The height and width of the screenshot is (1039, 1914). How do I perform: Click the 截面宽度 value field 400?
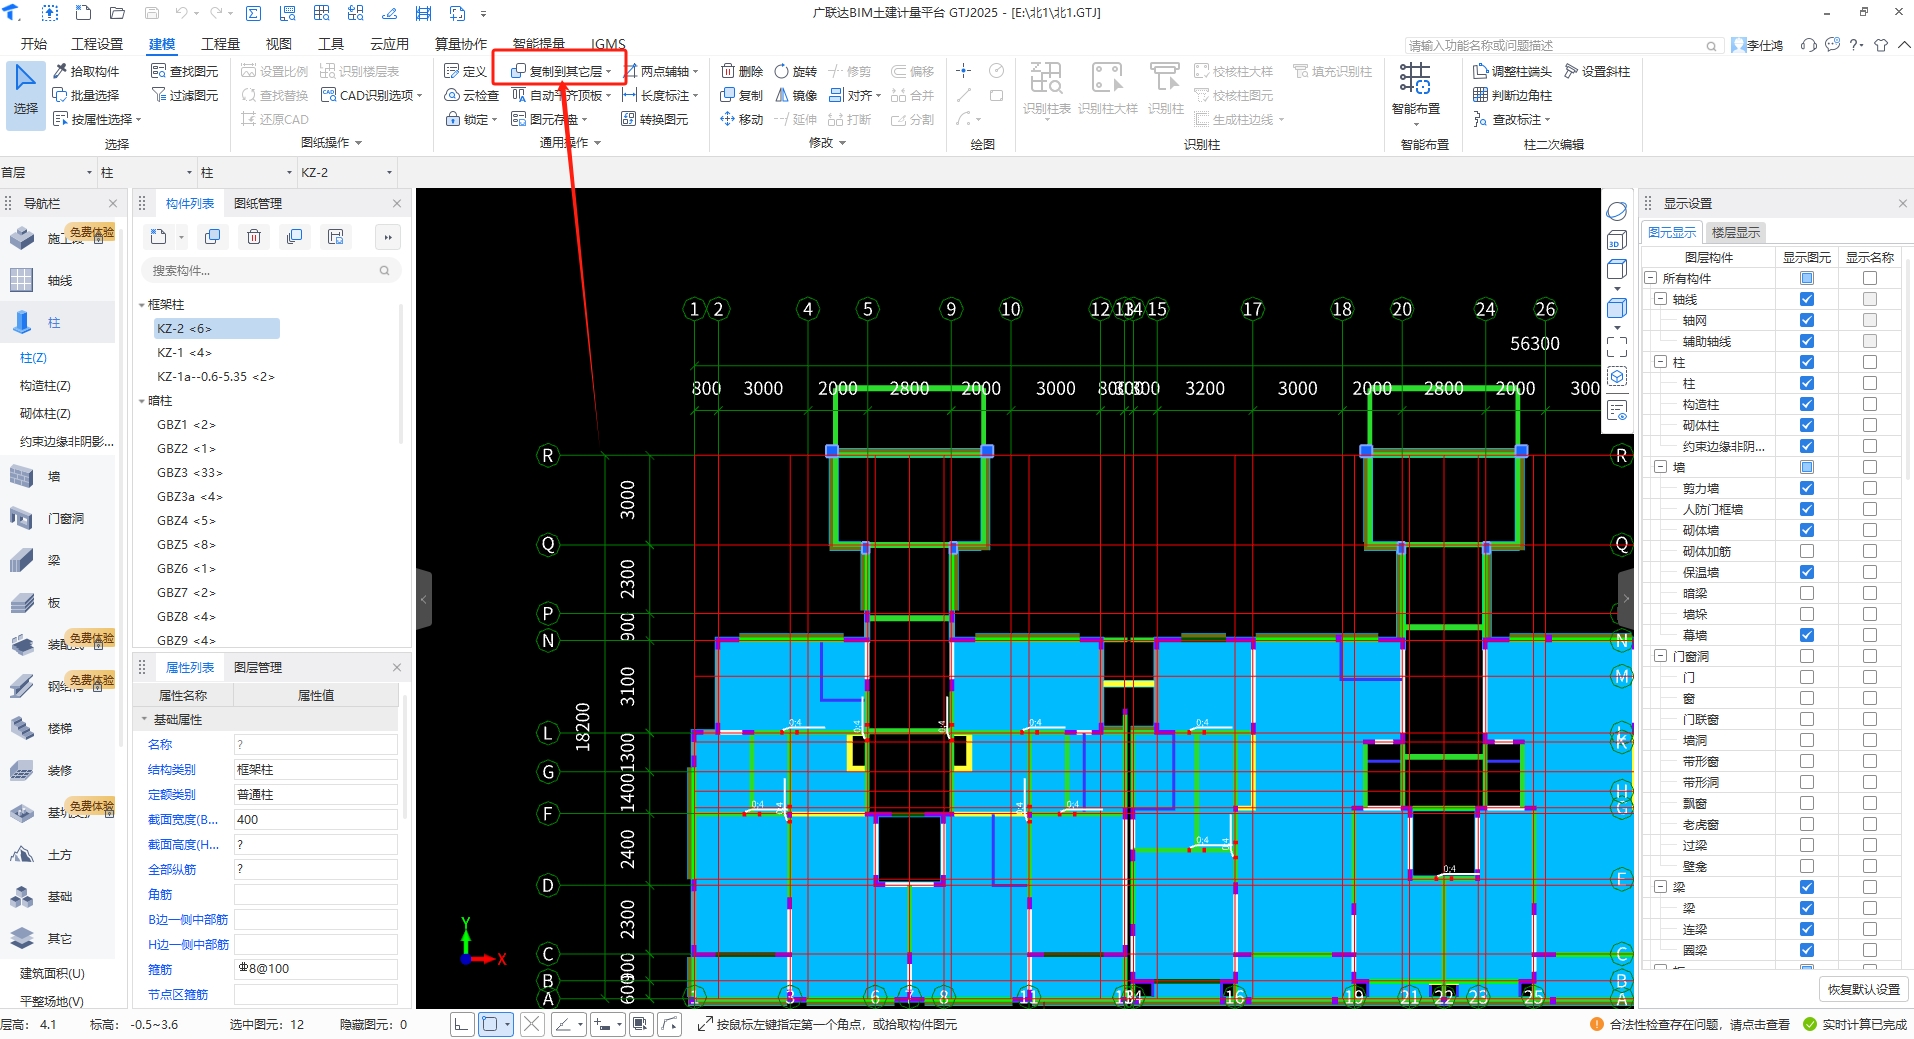[x=315, y=820]
